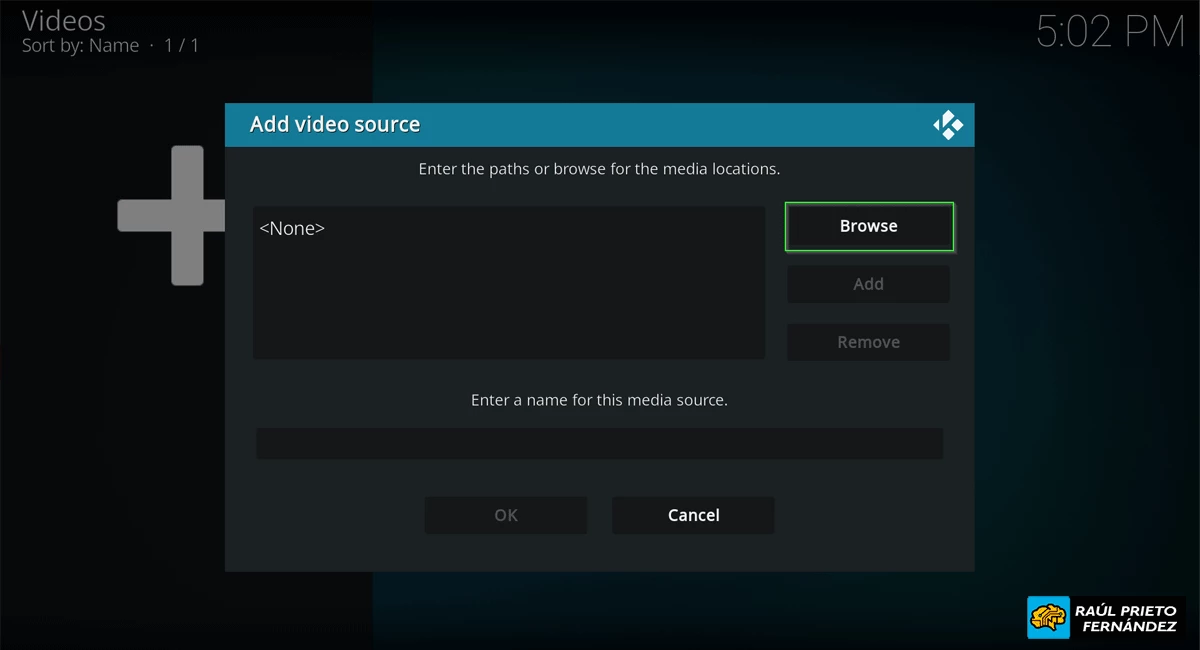Click the Add video source title bar

tap(335, 124)
